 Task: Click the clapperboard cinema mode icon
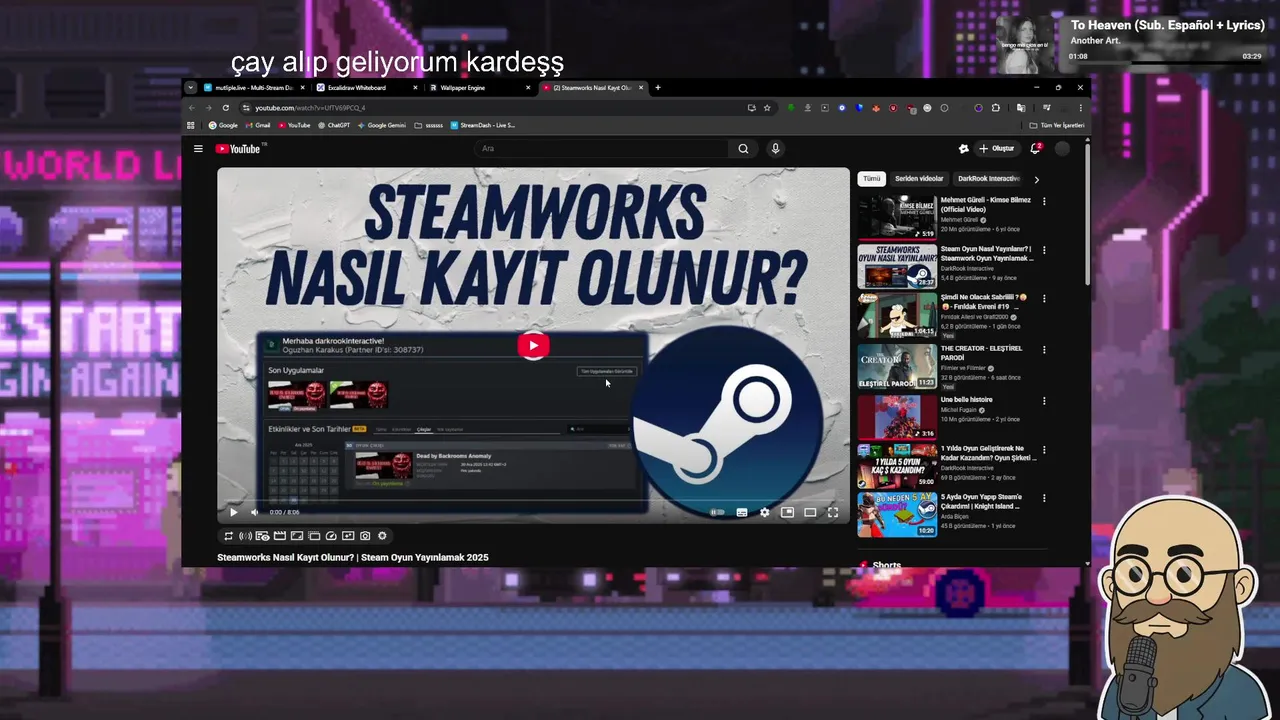280,536
